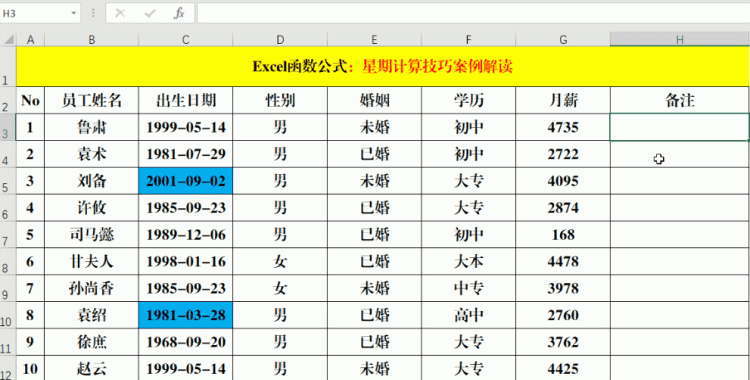The height and width of the screenshot is (380, 750).
Task: Open the Insert Function fx dialog
Action: tap(179, 13)
